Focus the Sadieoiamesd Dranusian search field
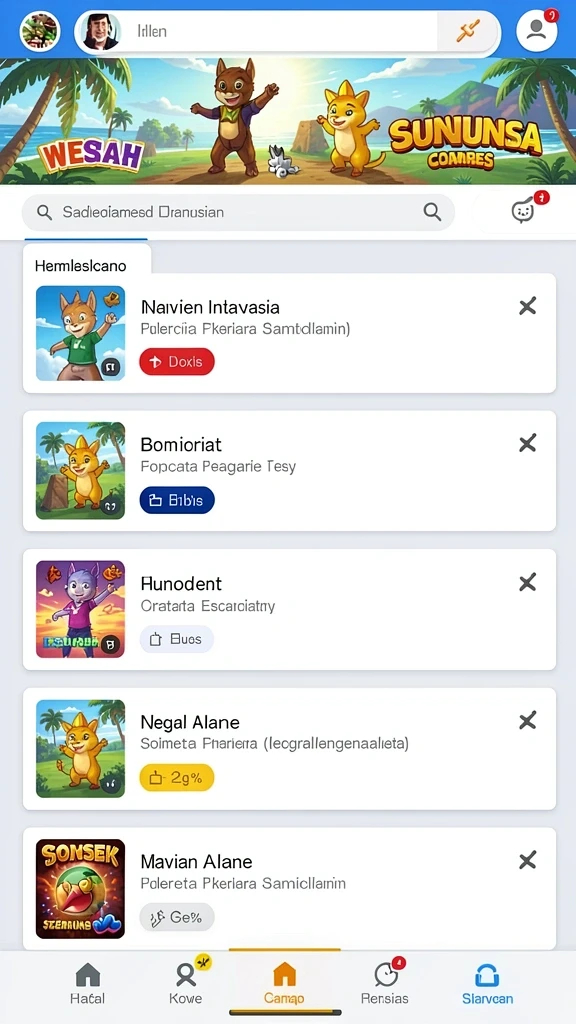 pyautogui.click(x=238, y=212)
